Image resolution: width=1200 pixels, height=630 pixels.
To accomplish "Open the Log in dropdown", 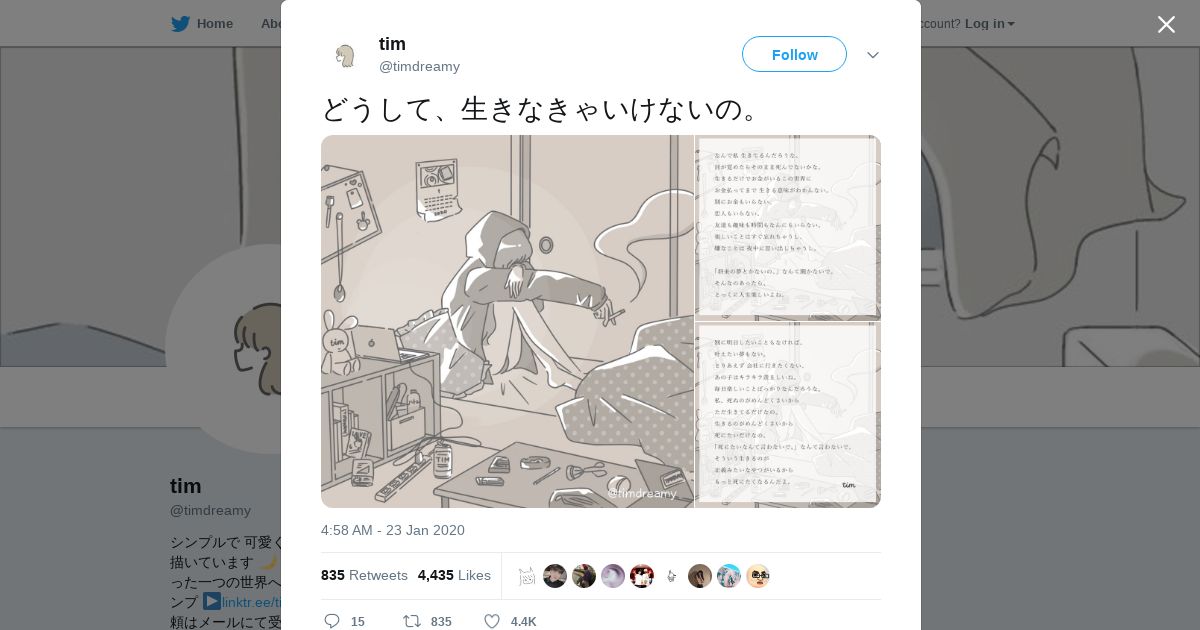I will pyautogui.click(x=989, y=24).
